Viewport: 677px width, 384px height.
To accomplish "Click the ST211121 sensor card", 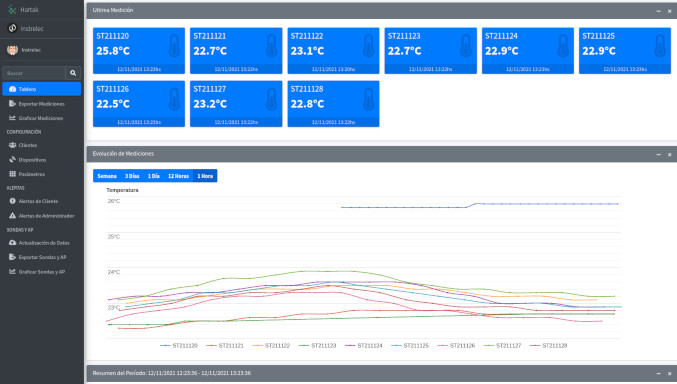I will tap(236, 51).
